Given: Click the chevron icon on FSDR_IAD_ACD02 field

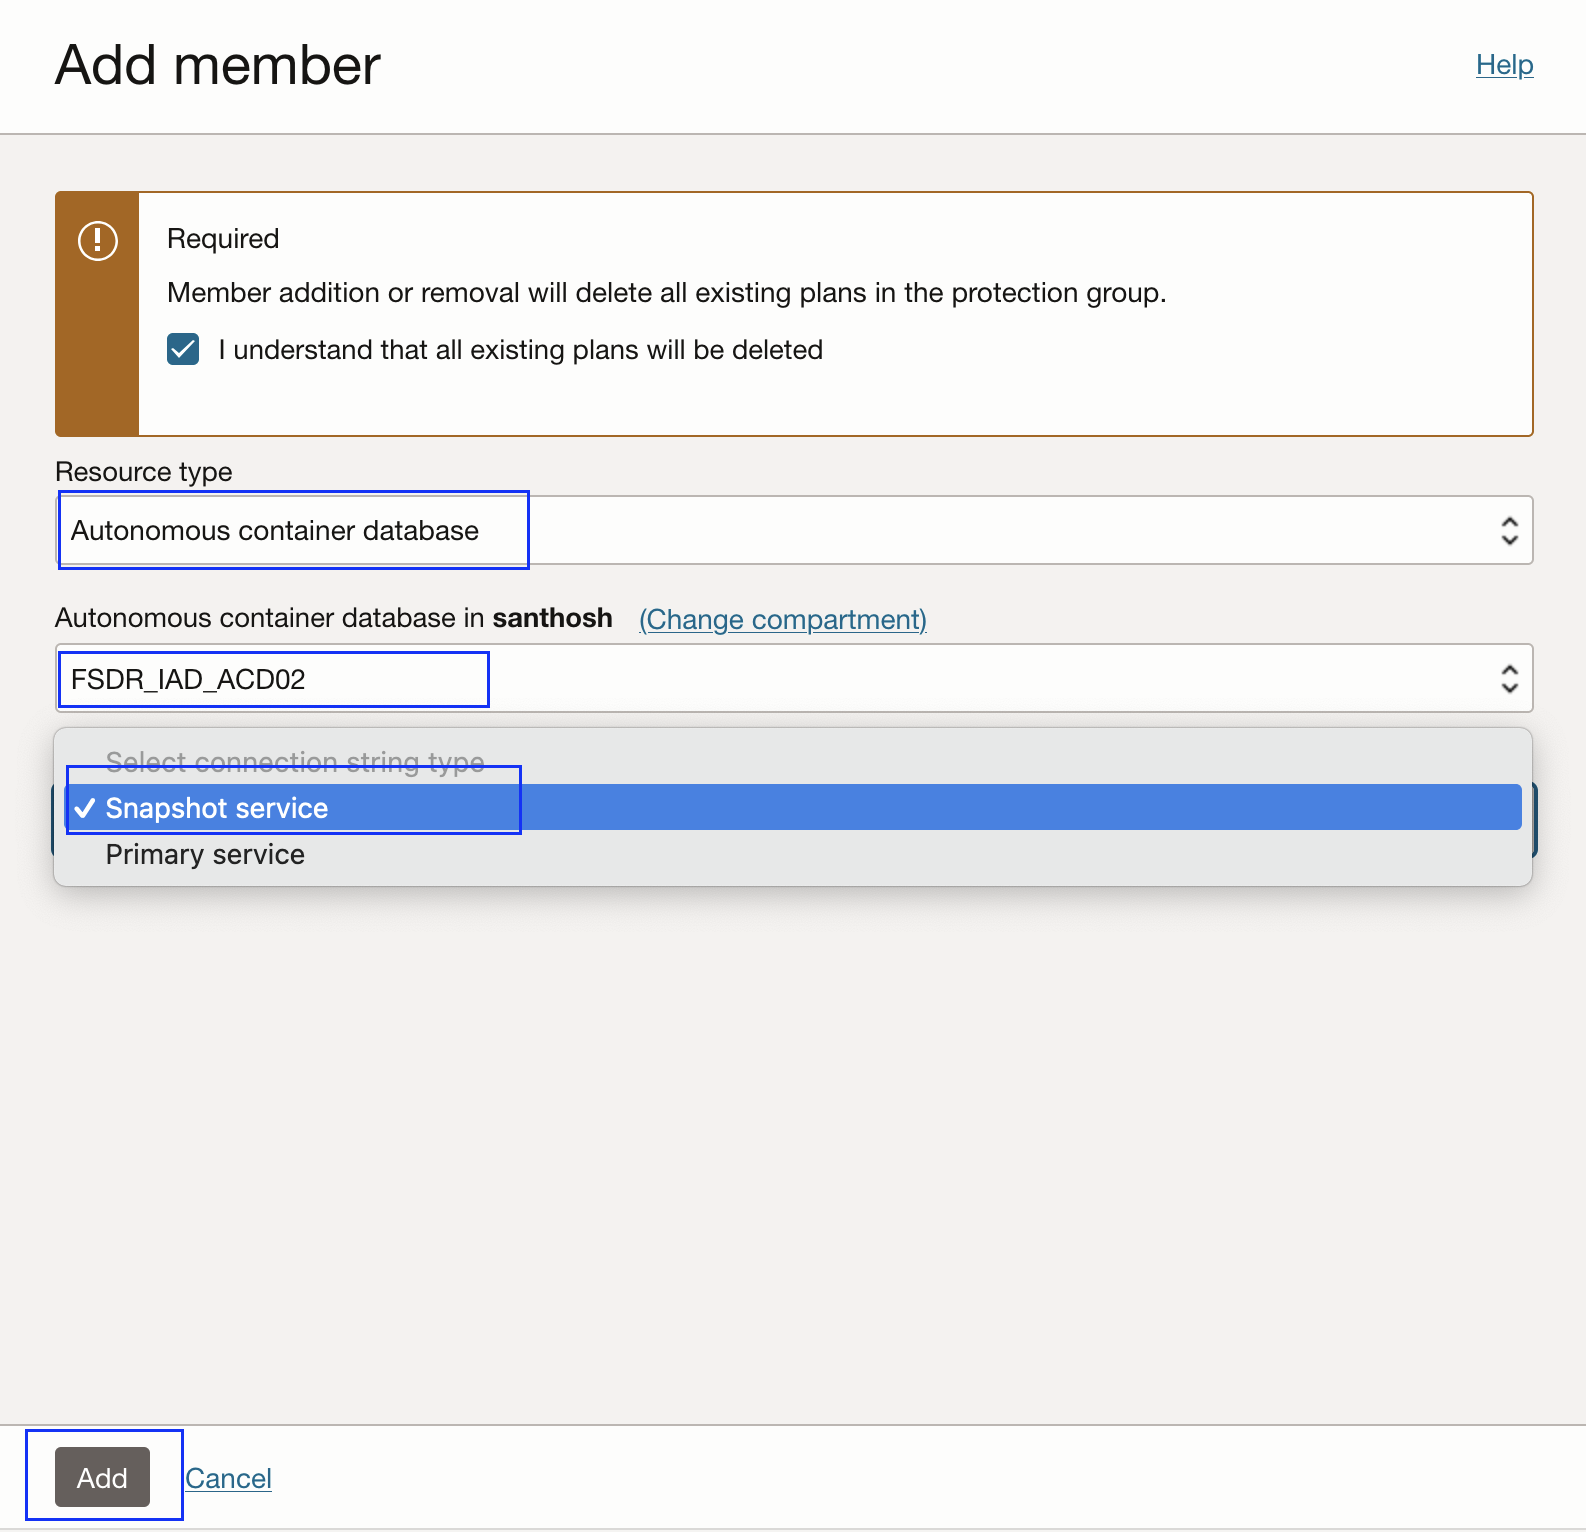Looking at the screenshot, I should pyautogui.click(x=1509, y=679).
